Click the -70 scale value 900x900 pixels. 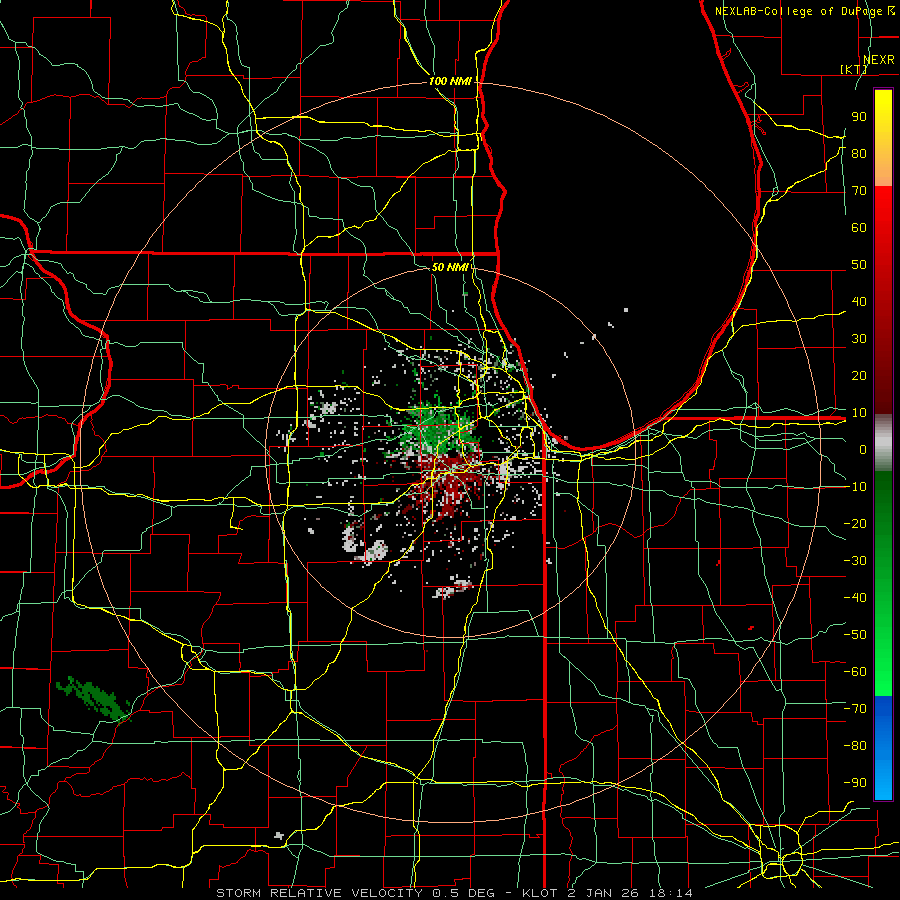pyautogui.click(x=855, y=708)
